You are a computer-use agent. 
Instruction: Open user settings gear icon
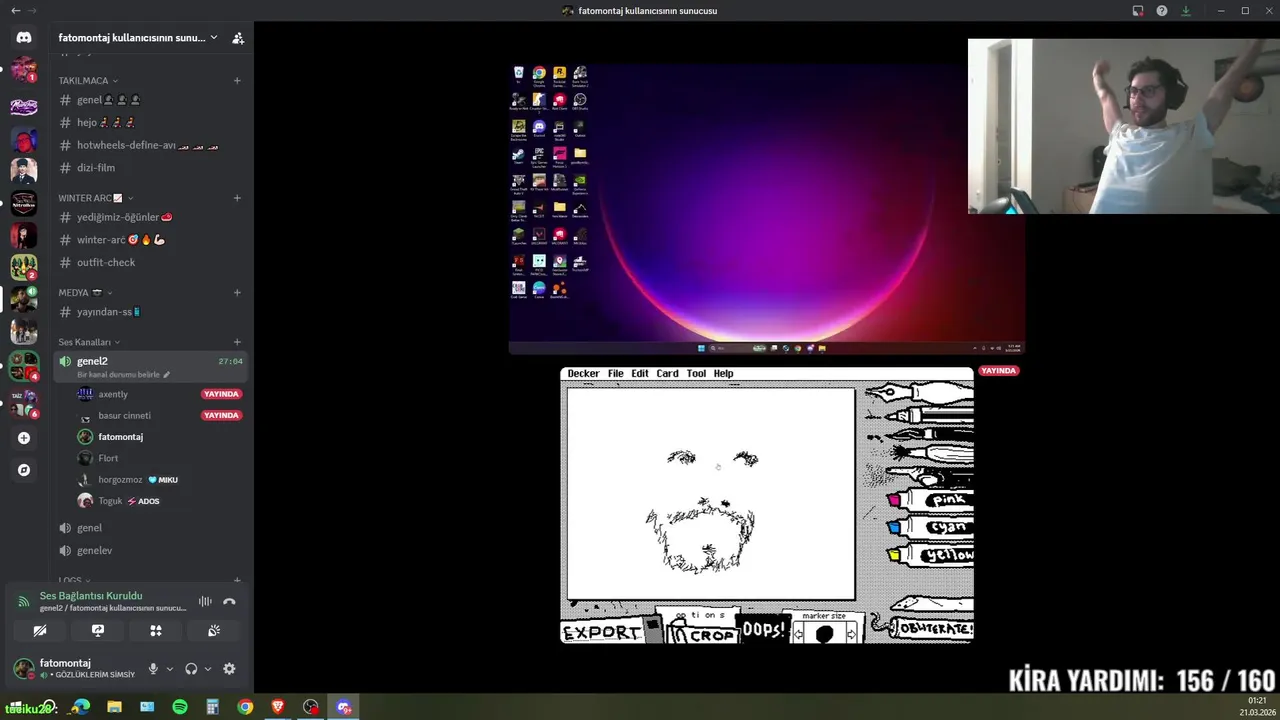click(x=229, y=669)
